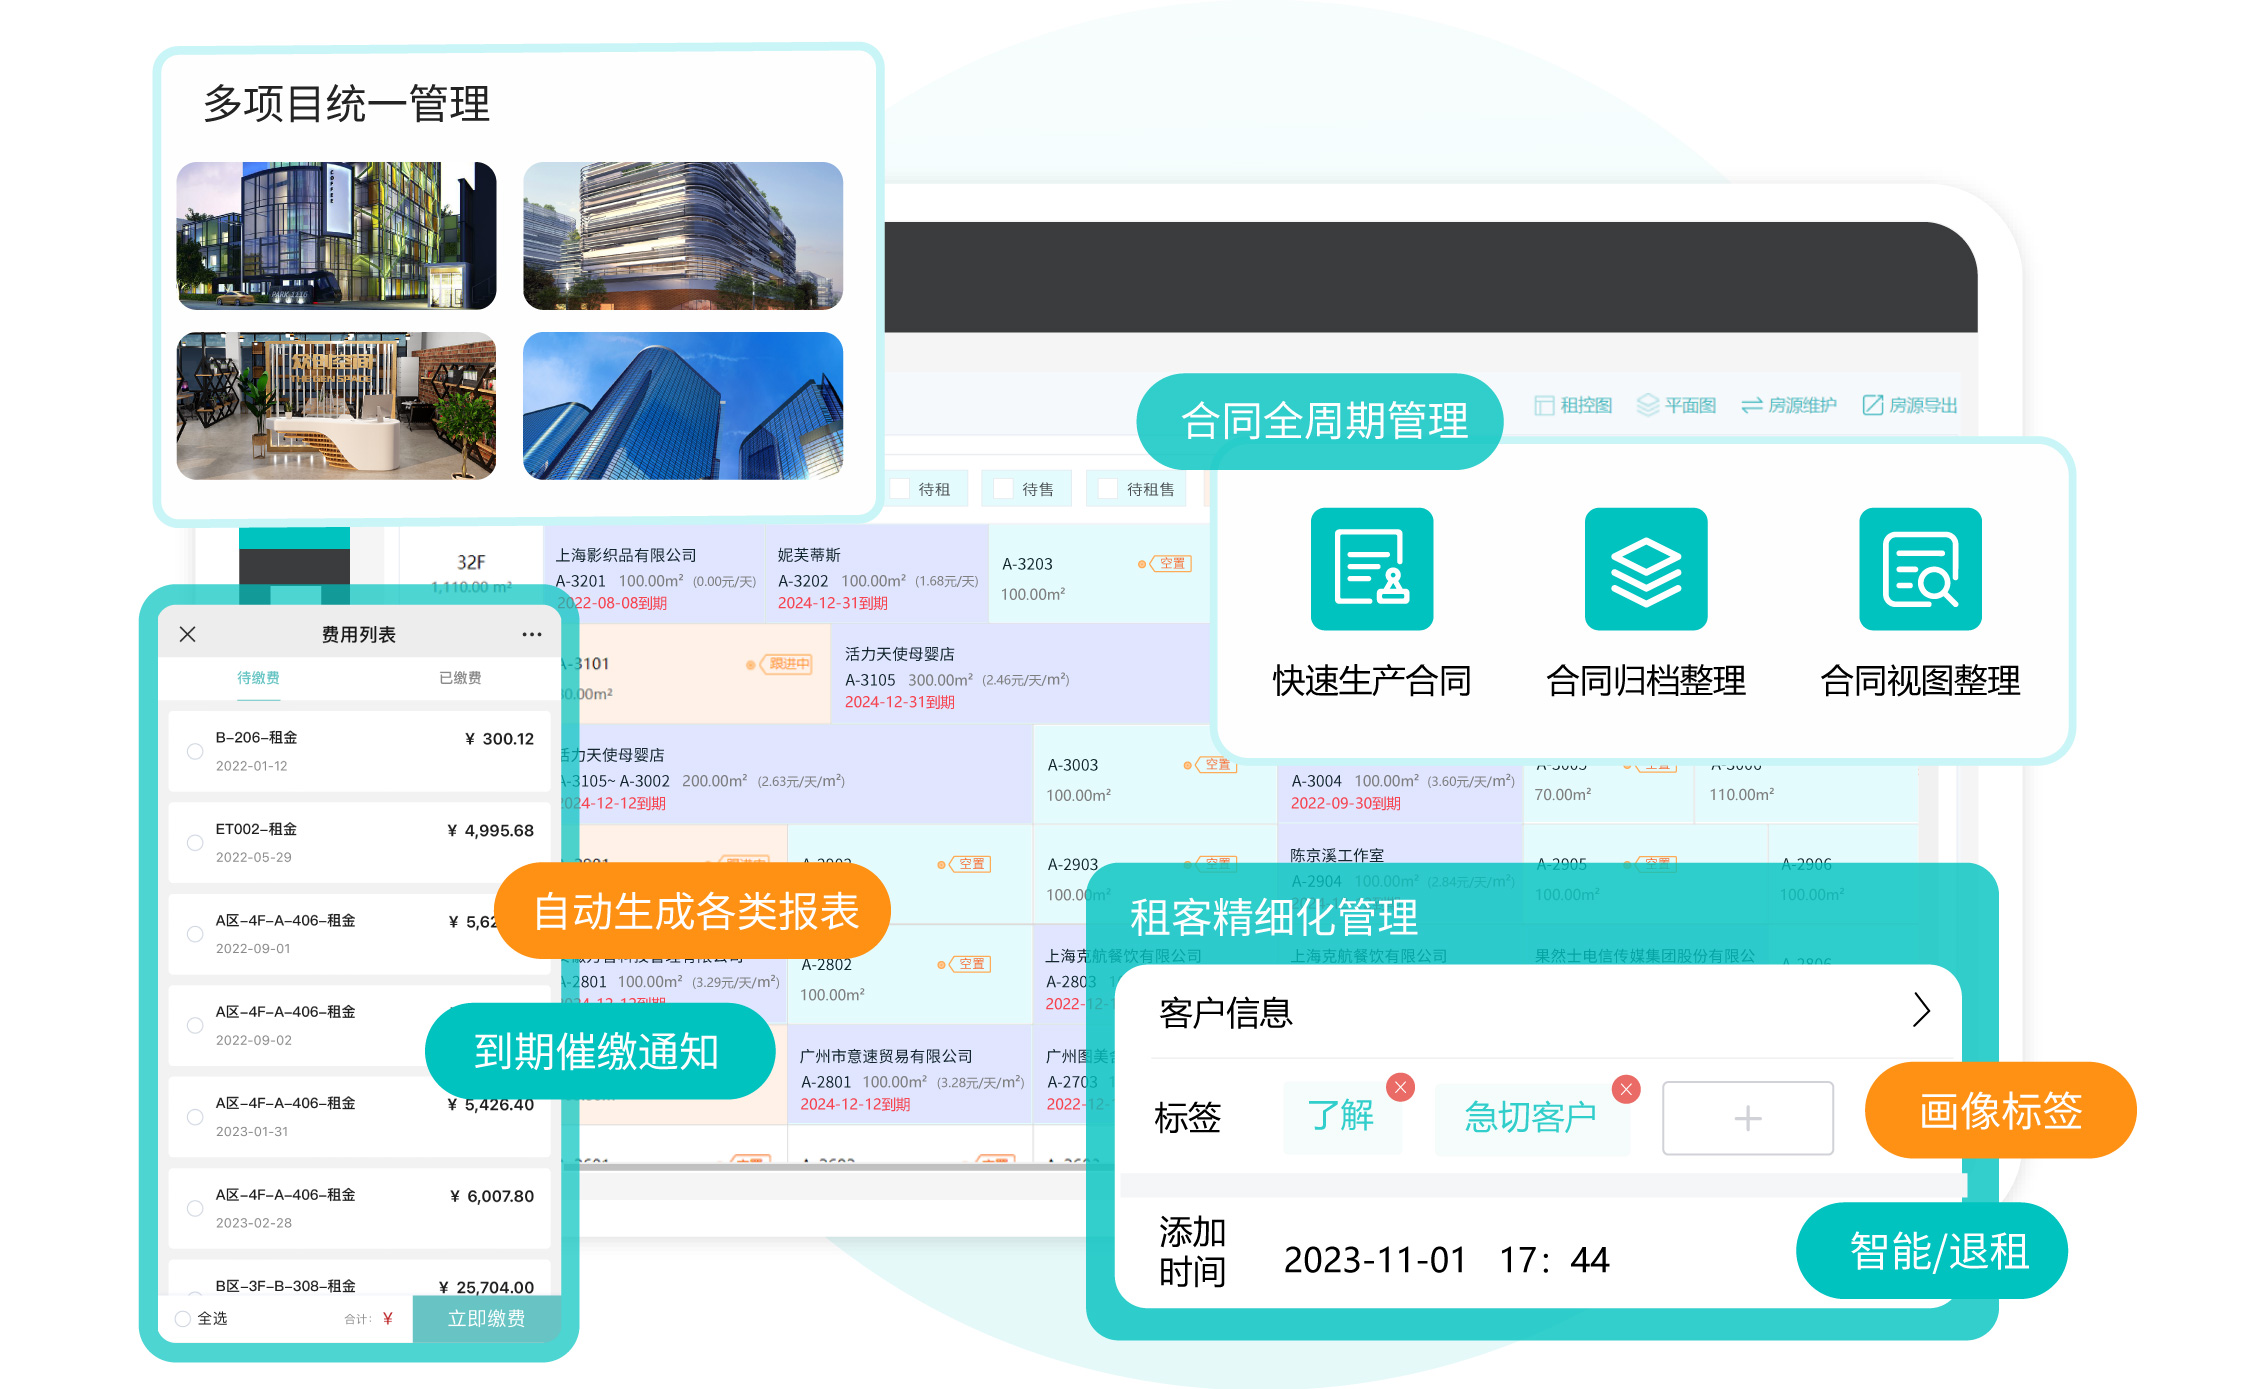Screen dimensions: 2264x1389
Task: Close the 费用列表 panel
Action: [187, 634]
